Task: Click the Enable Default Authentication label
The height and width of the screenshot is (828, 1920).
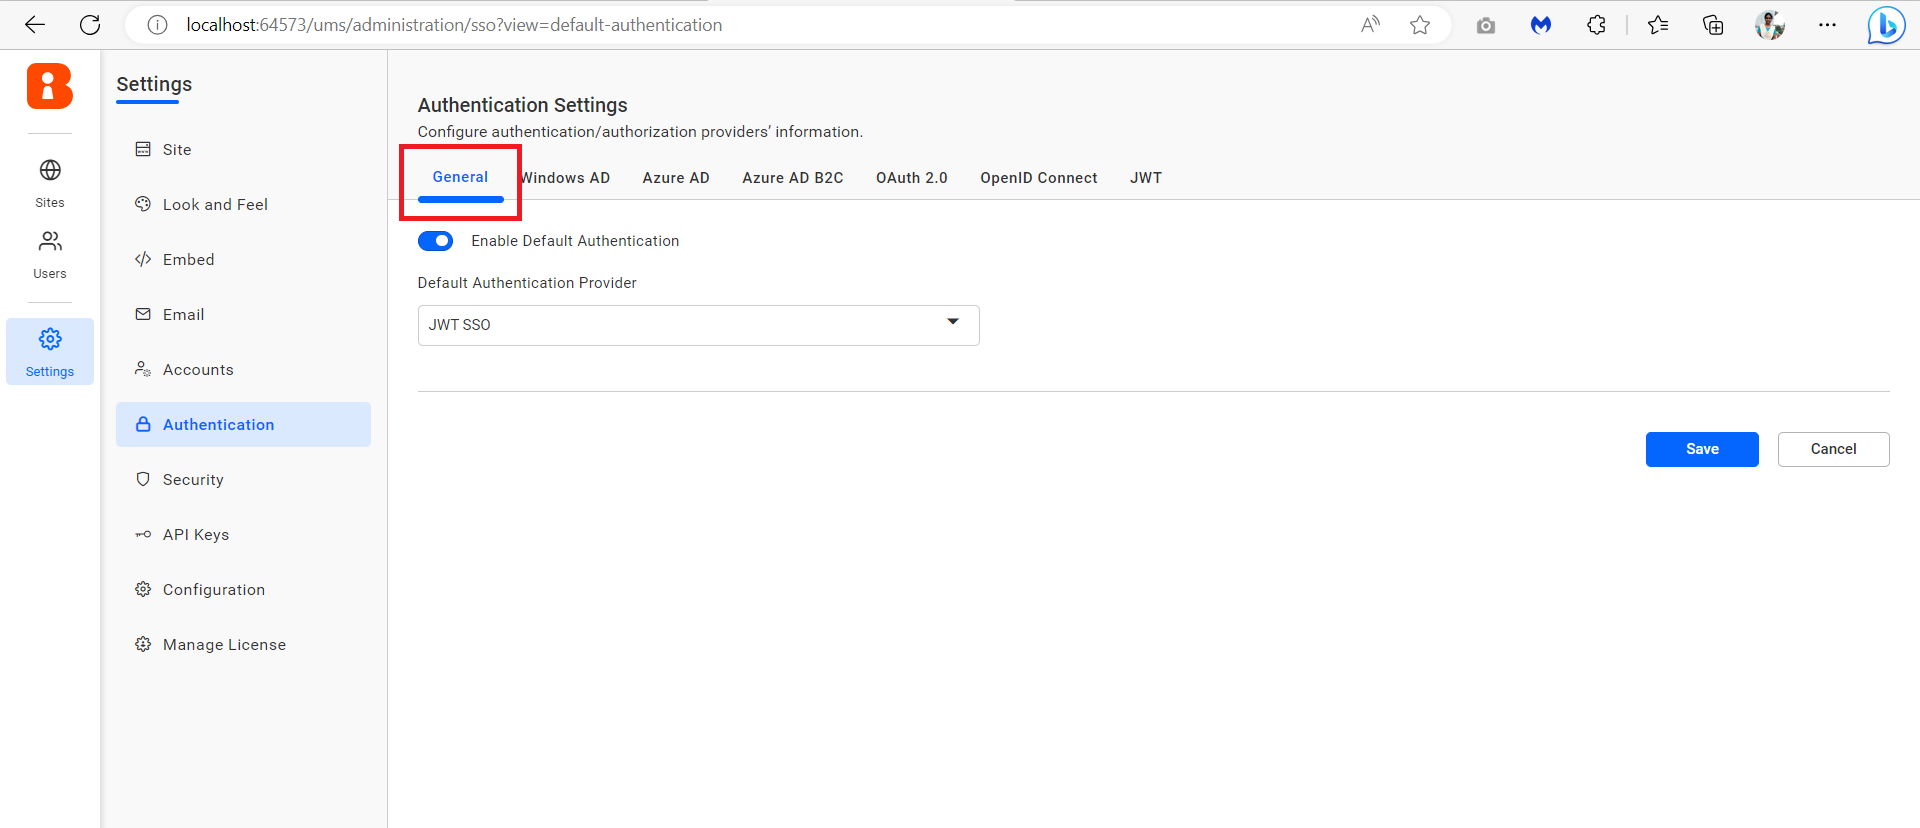Action: click(575, 241)
